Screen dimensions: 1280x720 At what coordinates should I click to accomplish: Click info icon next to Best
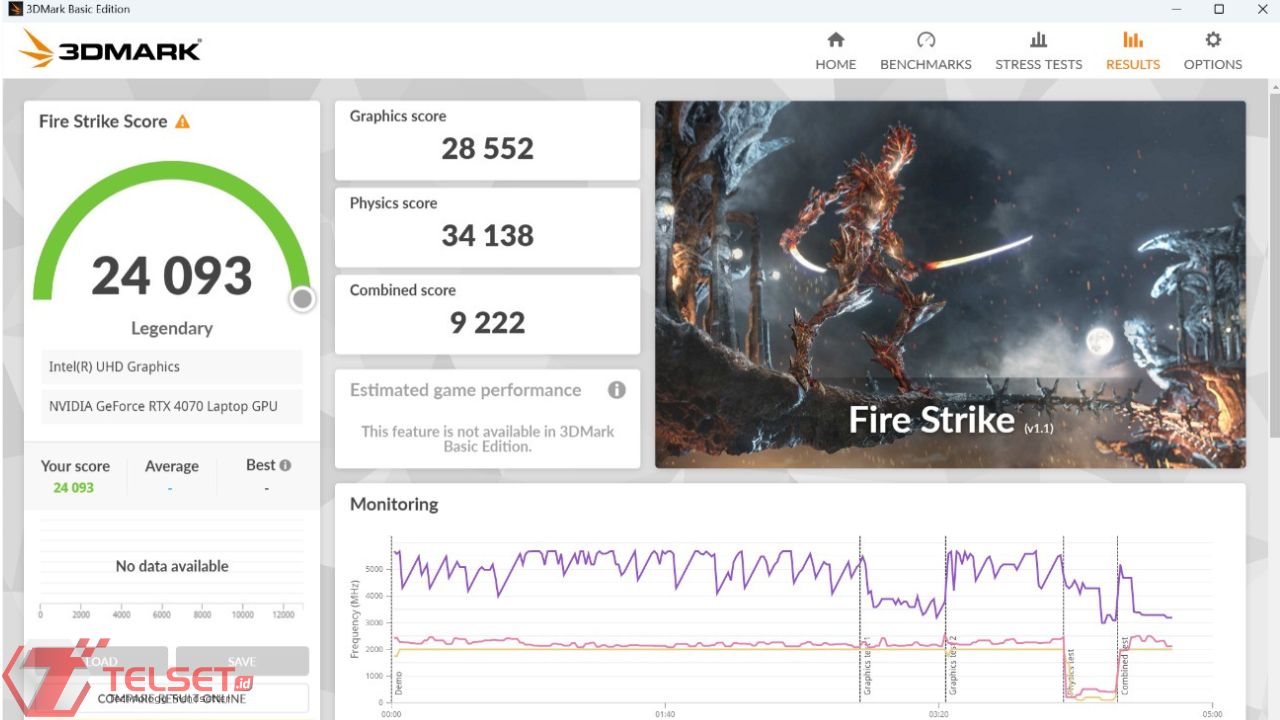click(286, 465)
